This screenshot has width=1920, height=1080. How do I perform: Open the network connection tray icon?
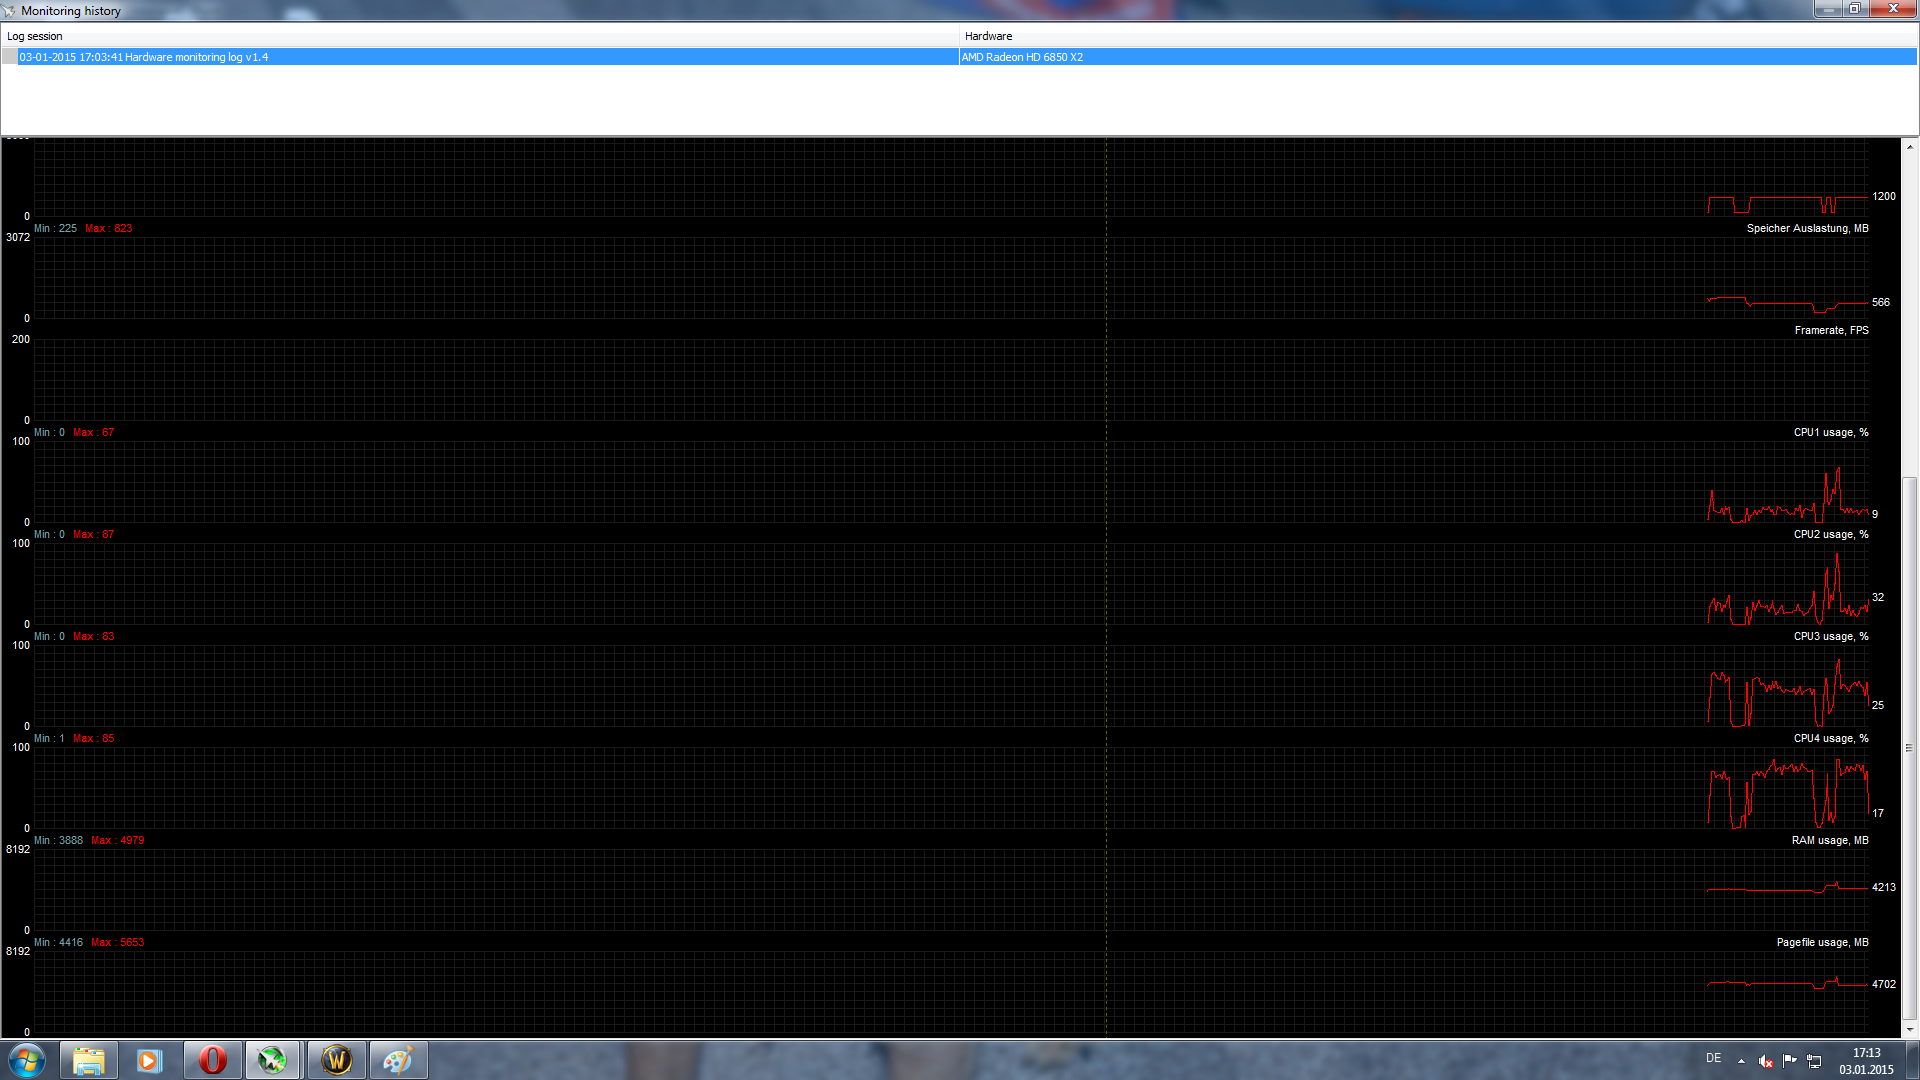(x=1814, y=1061)
